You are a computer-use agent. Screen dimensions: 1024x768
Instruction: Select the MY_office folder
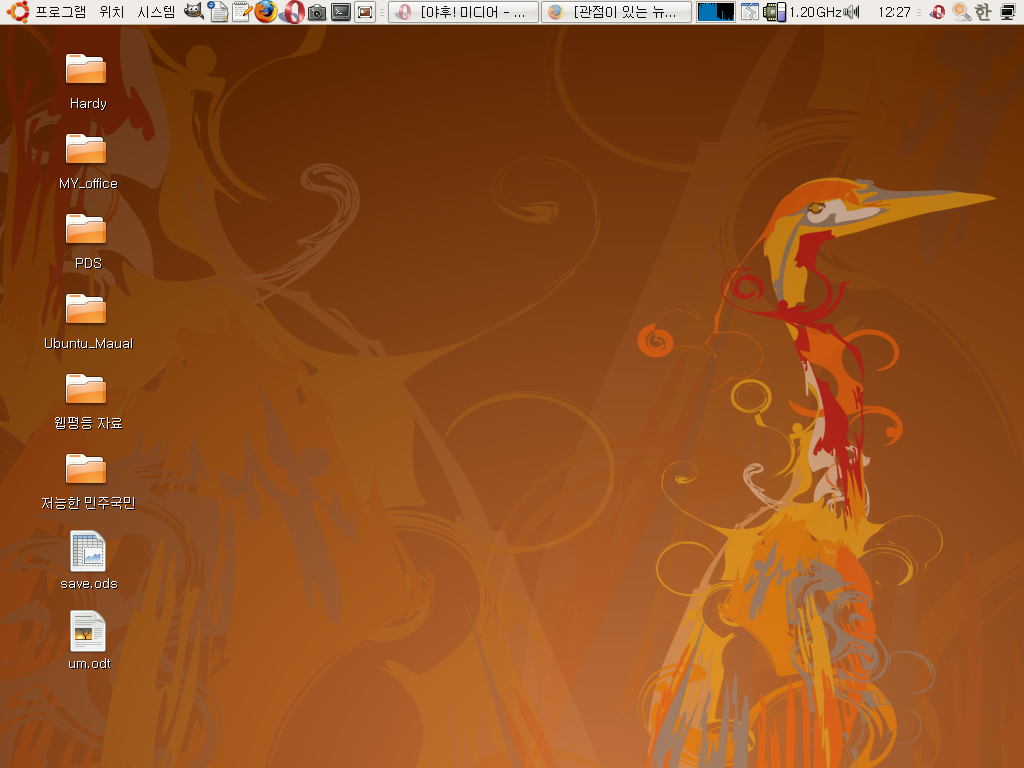[88, 161]
